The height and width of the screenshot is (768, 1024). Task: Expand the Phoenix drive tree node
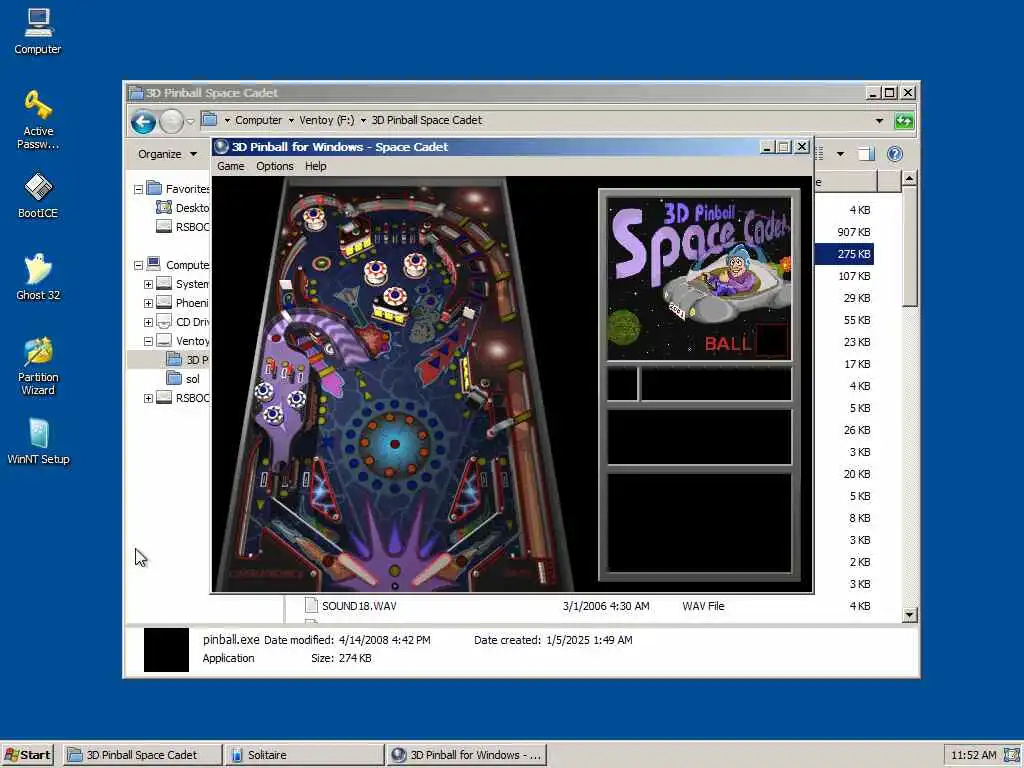point(148,303)
